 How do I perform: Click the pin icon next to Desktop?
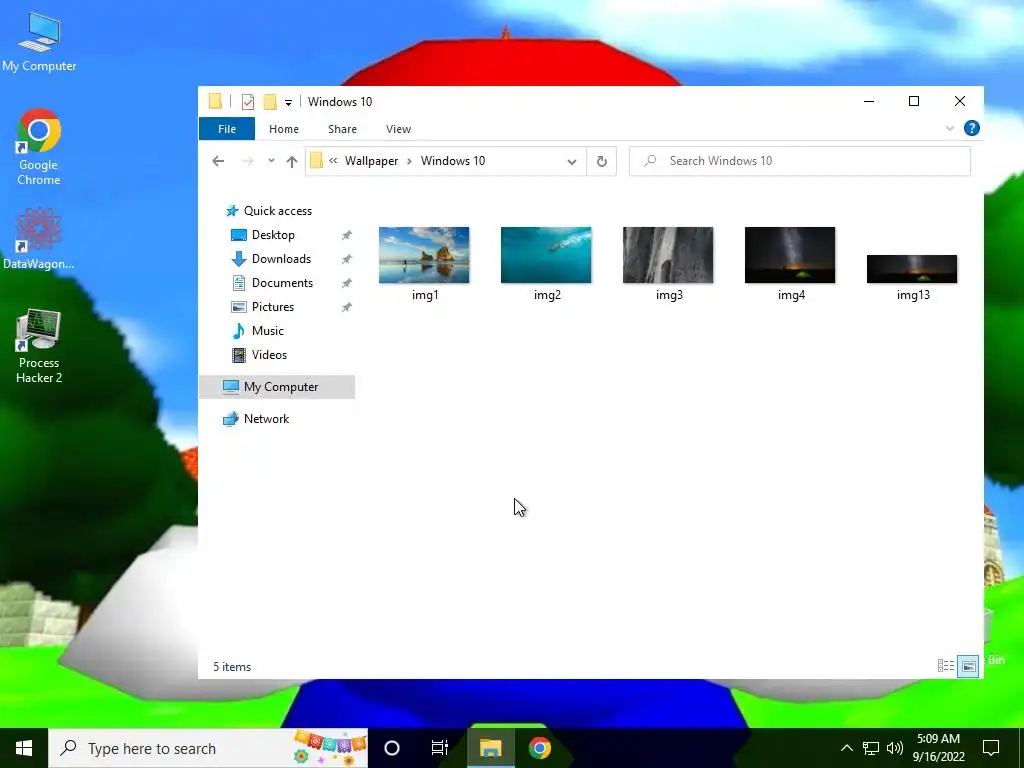pos(347,235)
